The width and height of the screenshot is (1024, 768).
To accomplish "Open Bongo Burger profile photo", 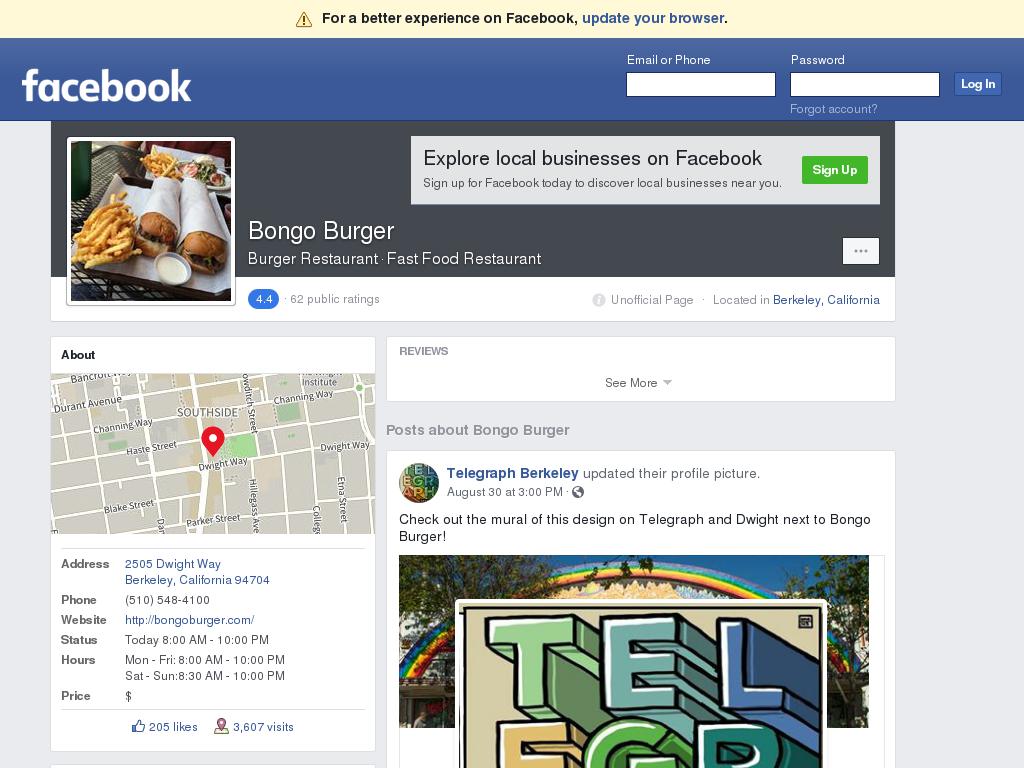I will 151,221.
